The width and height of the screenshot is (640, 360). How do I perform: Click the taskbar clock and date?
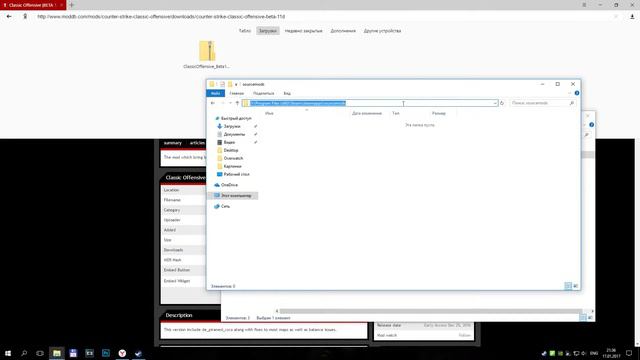[611, 353]
